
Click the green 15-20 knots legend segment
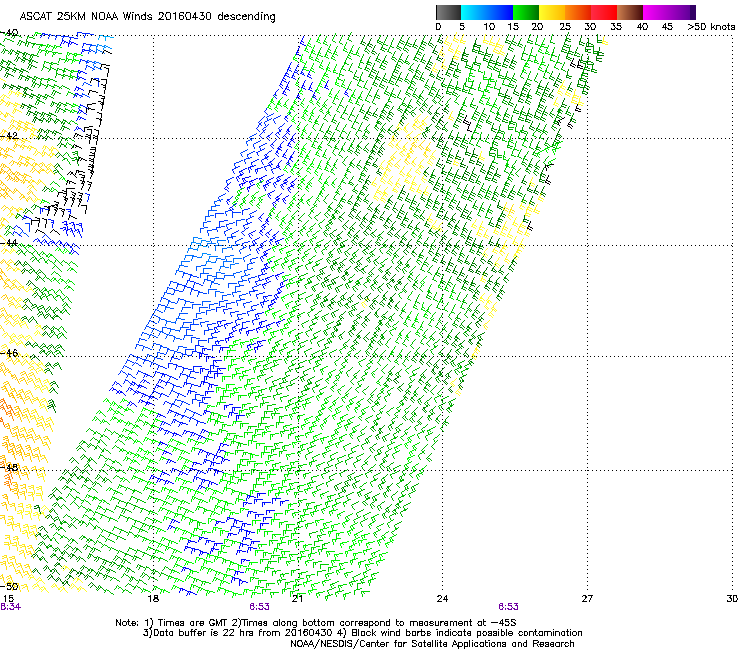(x=526, y=12)
